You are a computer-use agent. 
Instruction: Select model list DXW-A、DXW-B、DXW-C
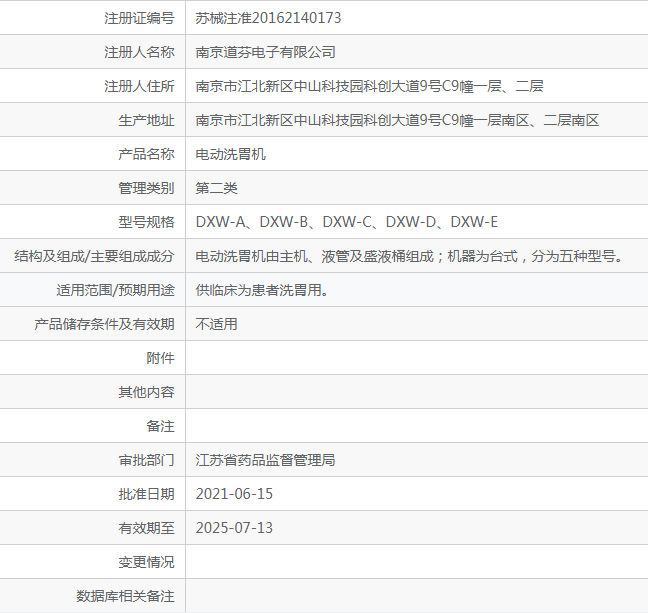(x=347, y=222)
